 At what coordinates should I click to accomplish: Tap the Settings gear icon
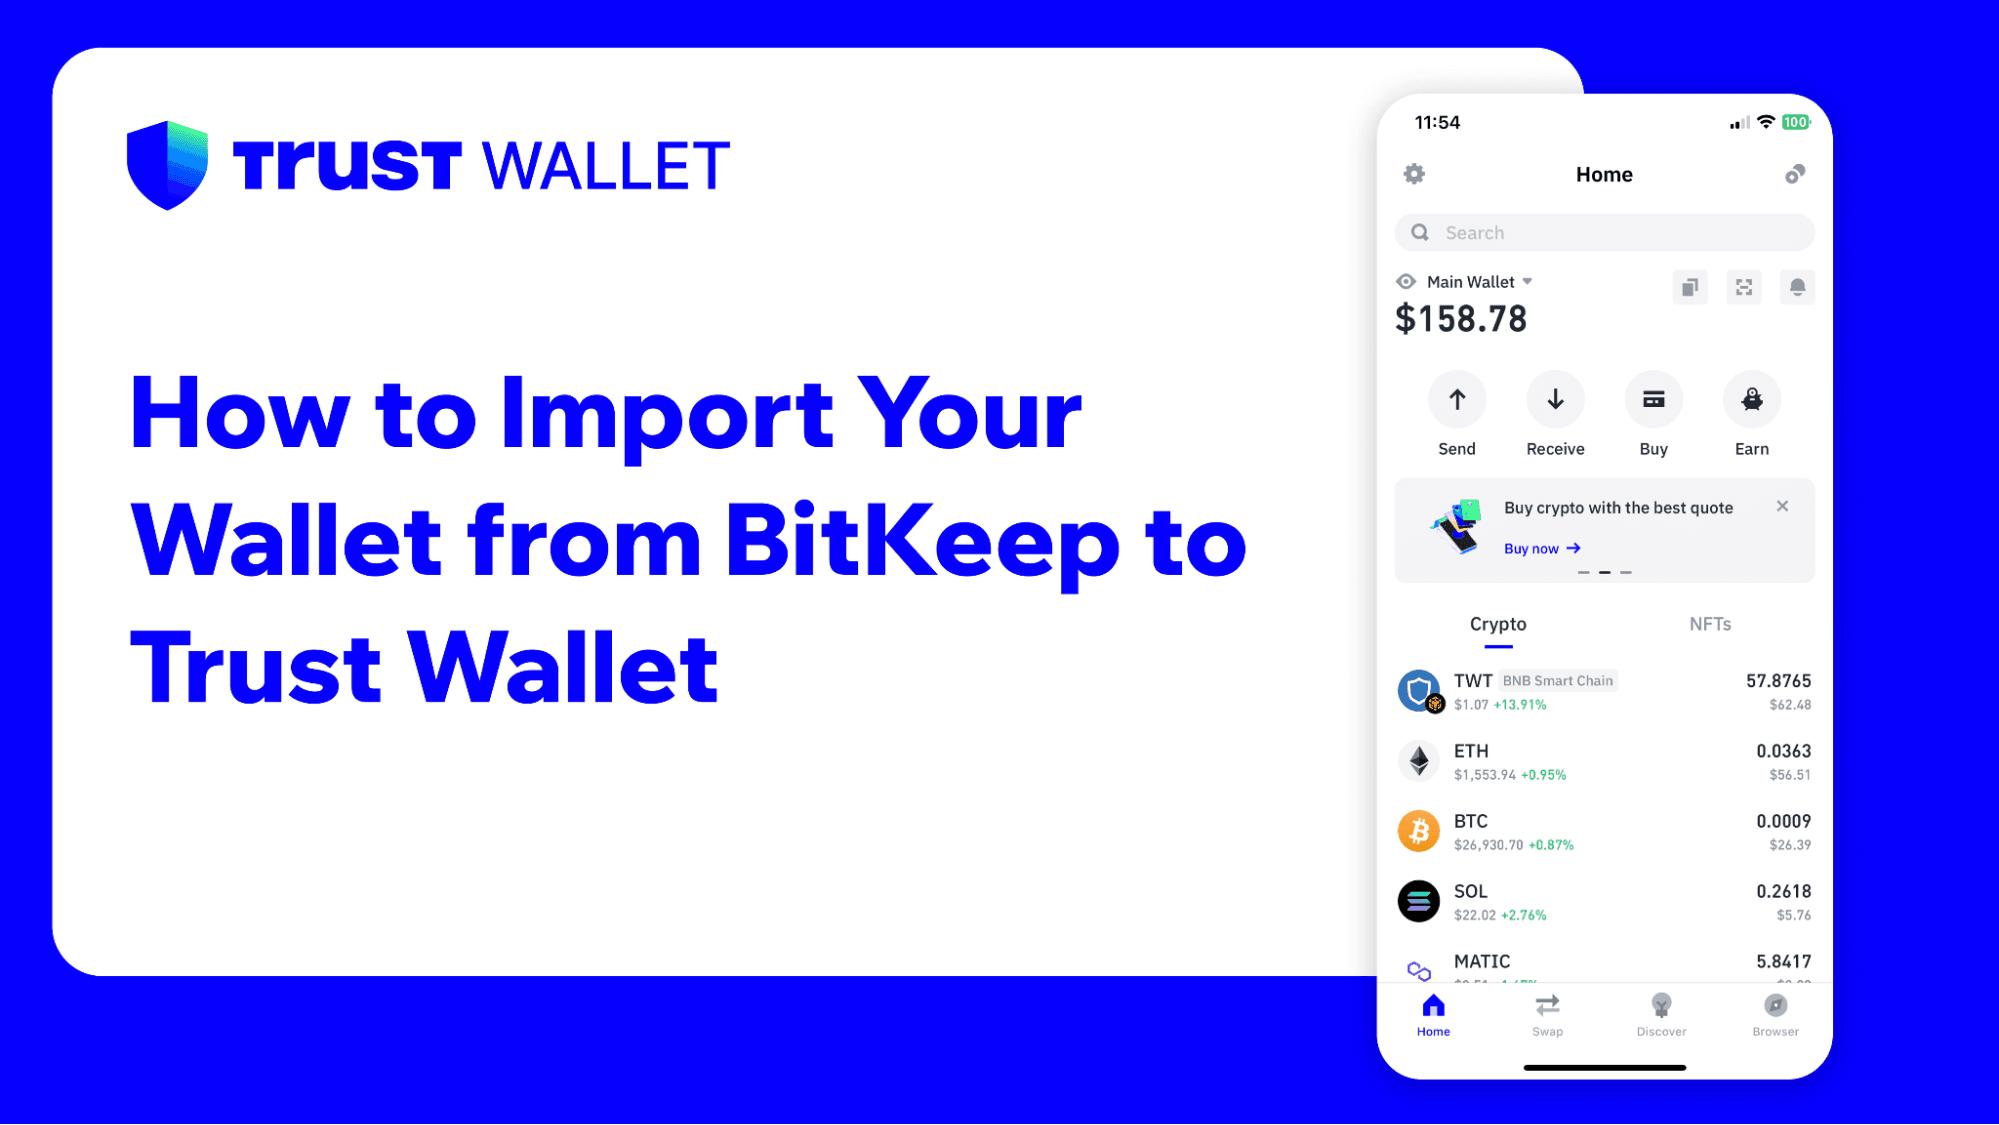pos(1414,174)
